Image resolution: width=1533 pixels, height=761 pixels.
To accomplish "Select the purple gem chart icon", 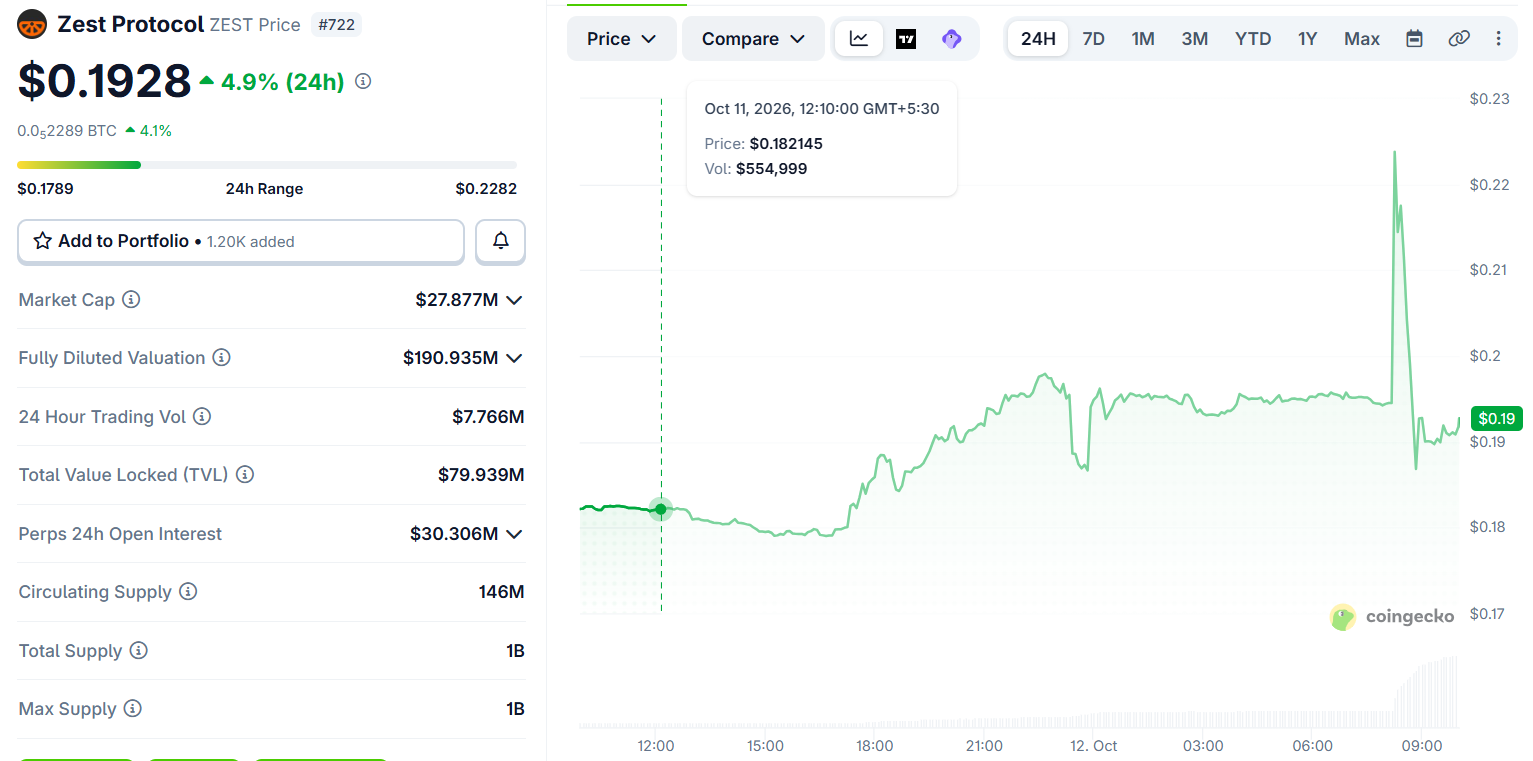I will pyautogui.click(x=951, y=39).
